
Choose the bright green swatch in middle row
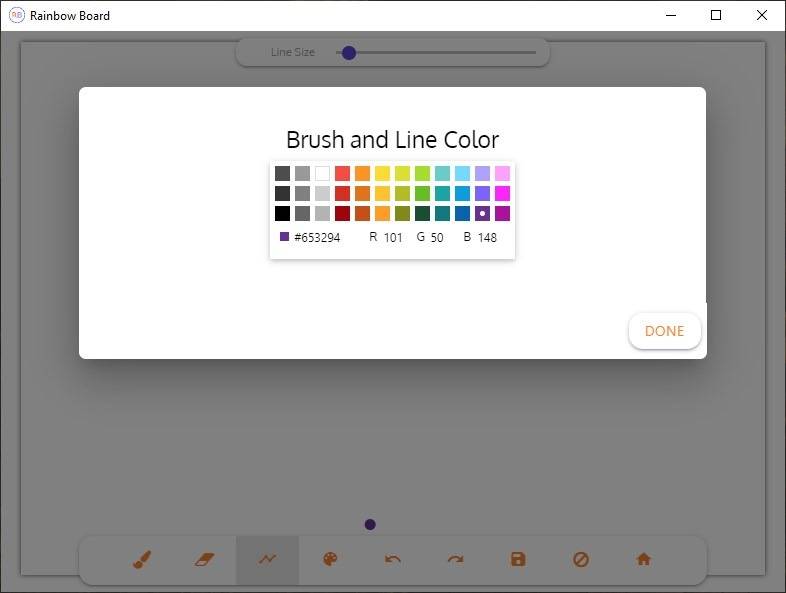click(x=422, y=193)
